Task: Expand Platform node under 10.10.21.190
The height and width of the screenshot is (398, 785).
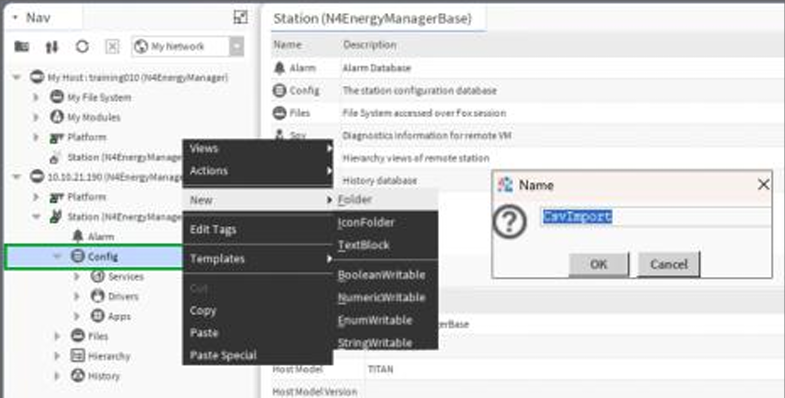Action: click(x=36, y=197)
